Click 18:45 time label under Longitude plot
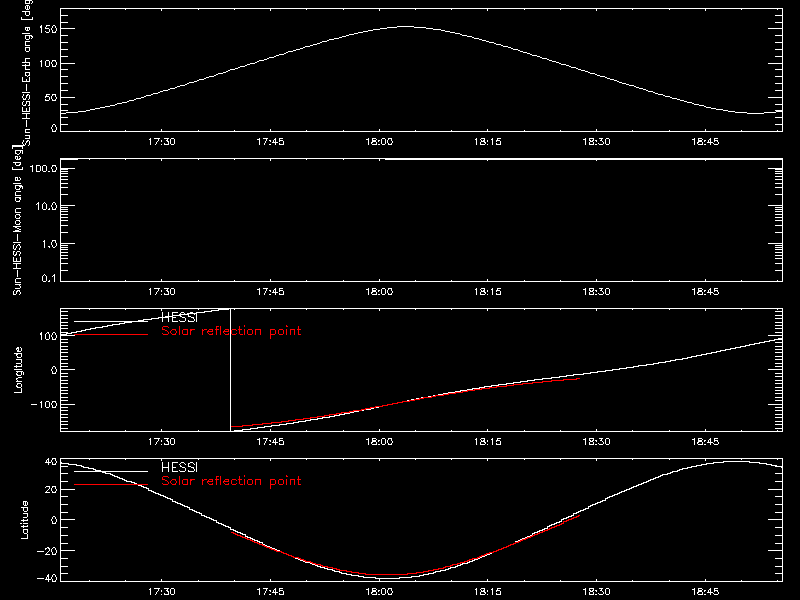Screen dimensions: 800x600 [x=705, y=442]
